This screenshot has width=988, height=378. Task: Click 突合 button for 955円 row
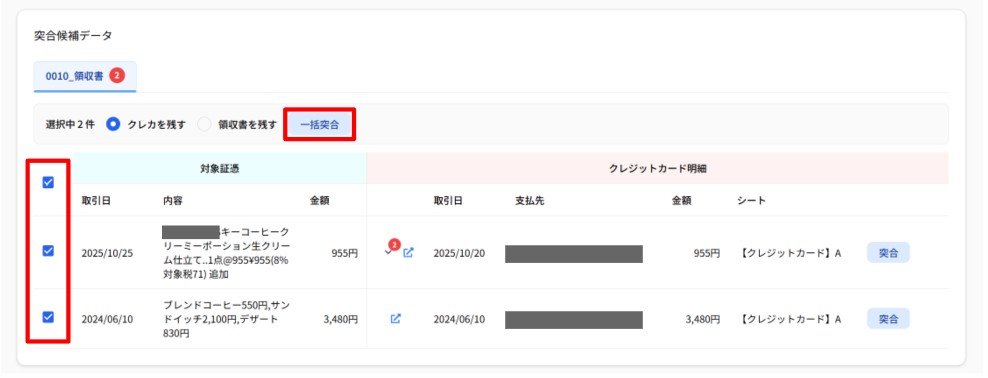[x=888, y=253]
